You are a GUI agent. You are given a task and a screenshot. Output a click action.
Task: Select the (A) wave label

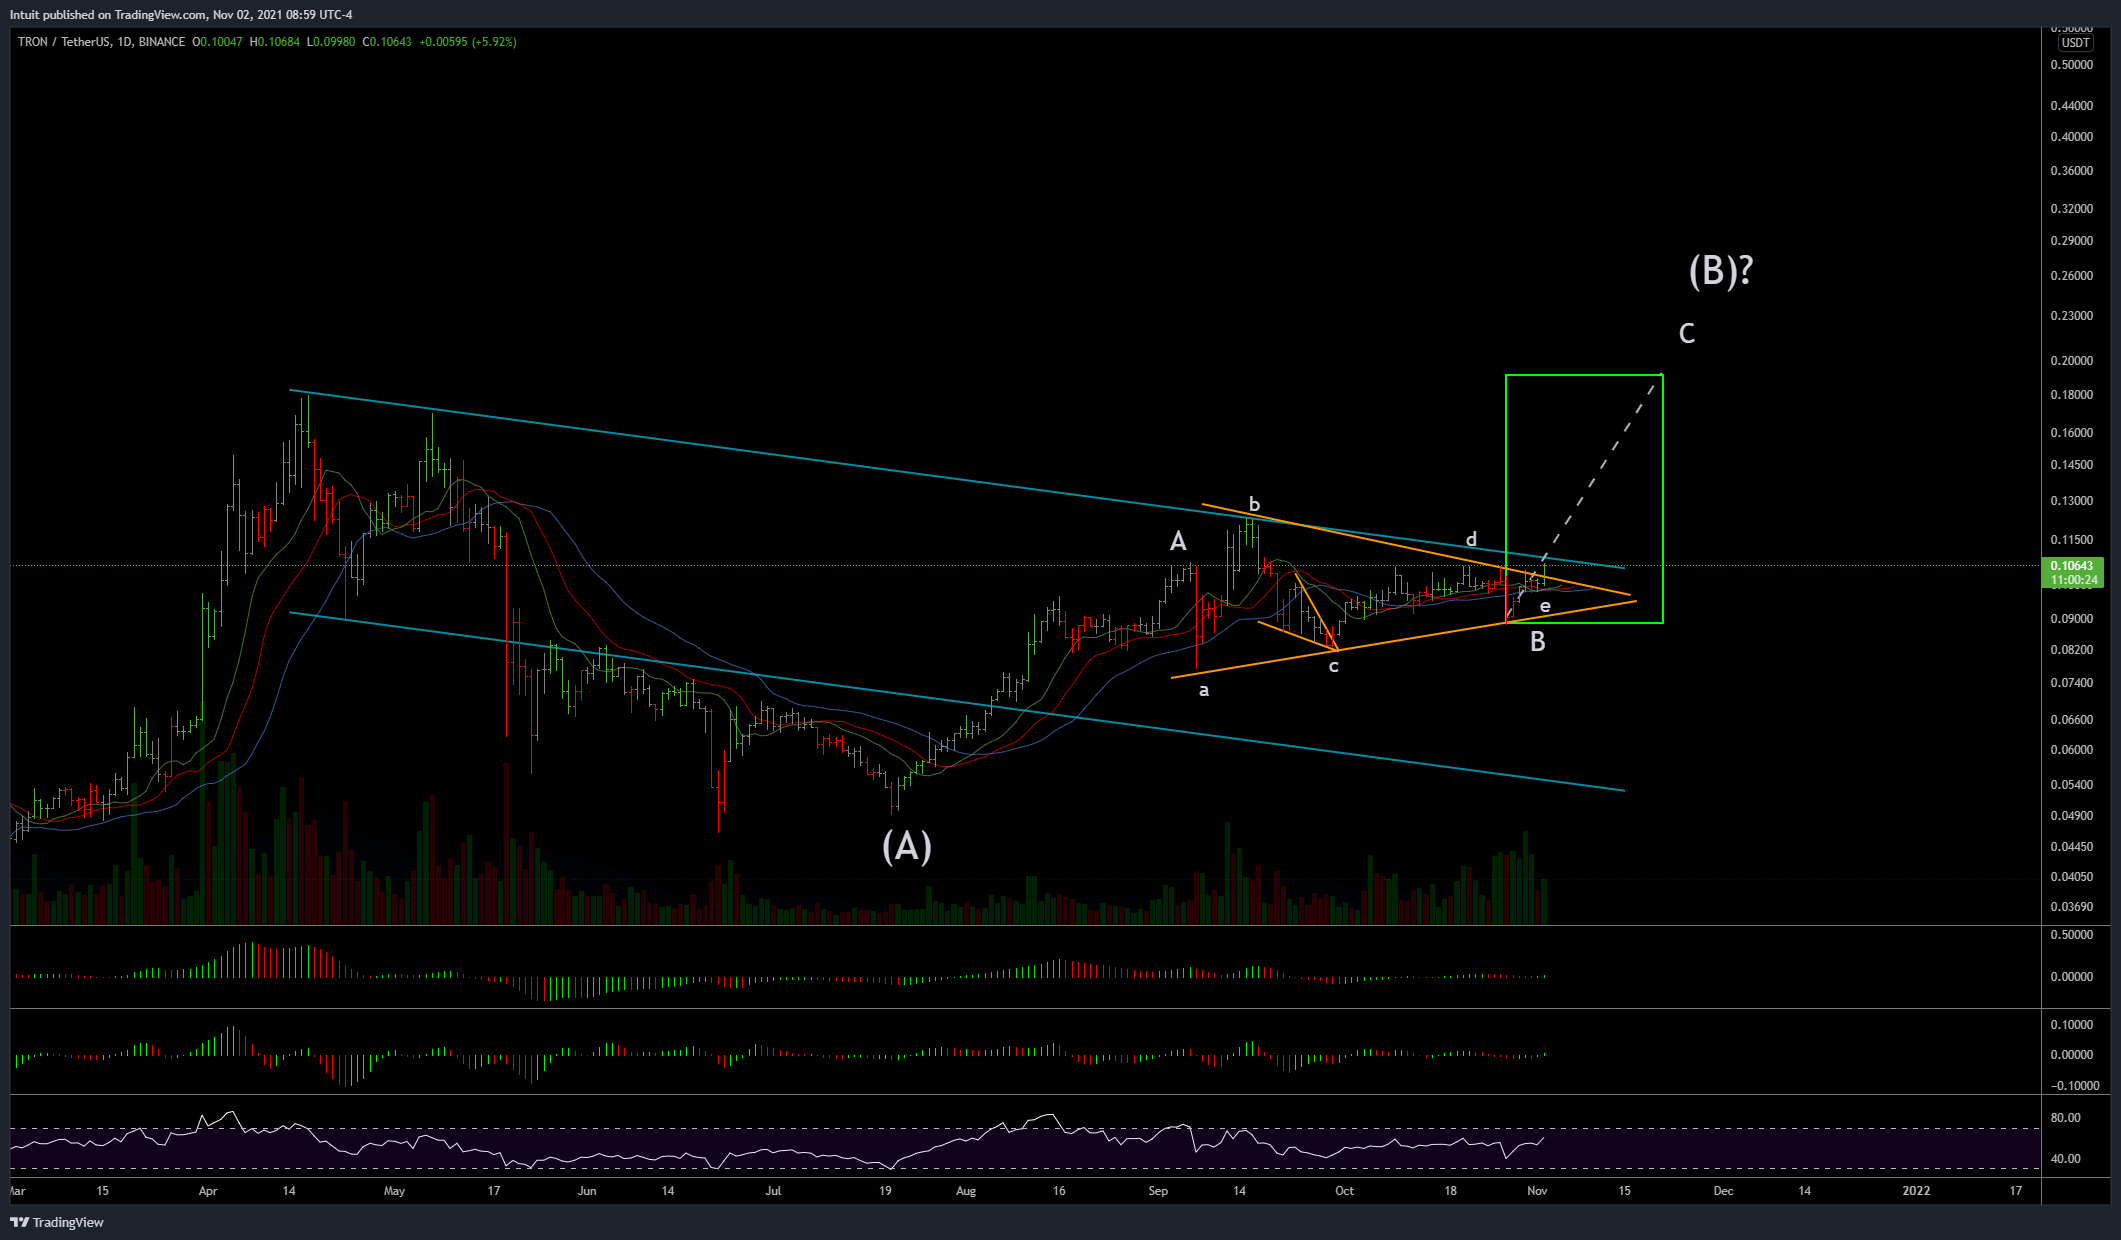click(x=907, y=846)
